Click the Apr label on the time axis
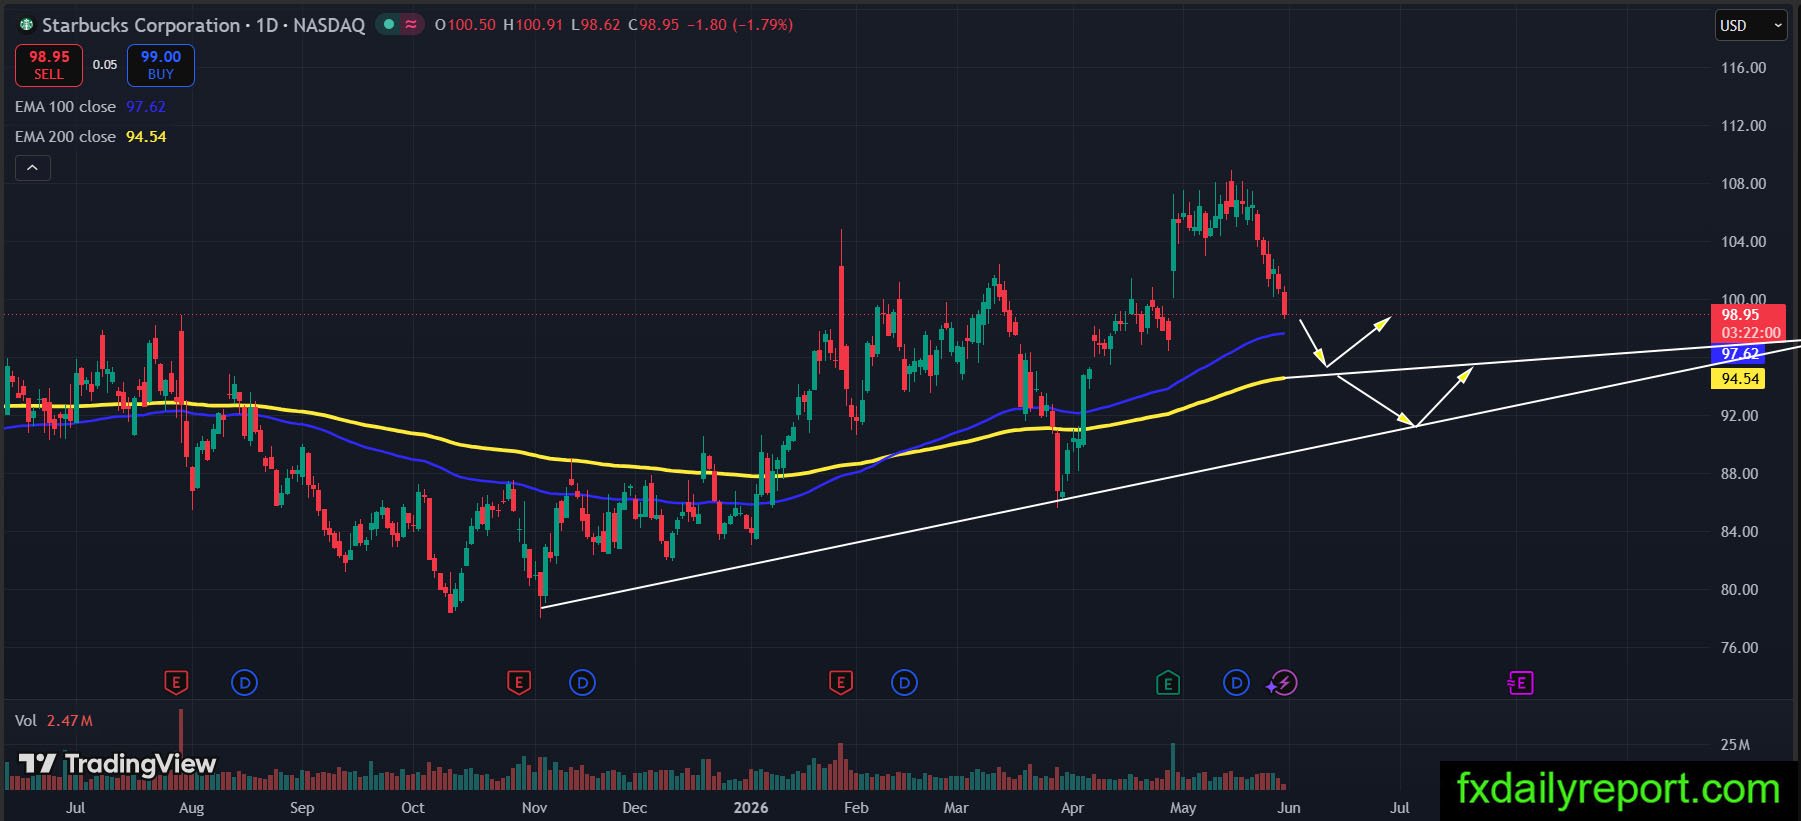This screenshot has height=821, width=1801. [x=1072, y=808]
